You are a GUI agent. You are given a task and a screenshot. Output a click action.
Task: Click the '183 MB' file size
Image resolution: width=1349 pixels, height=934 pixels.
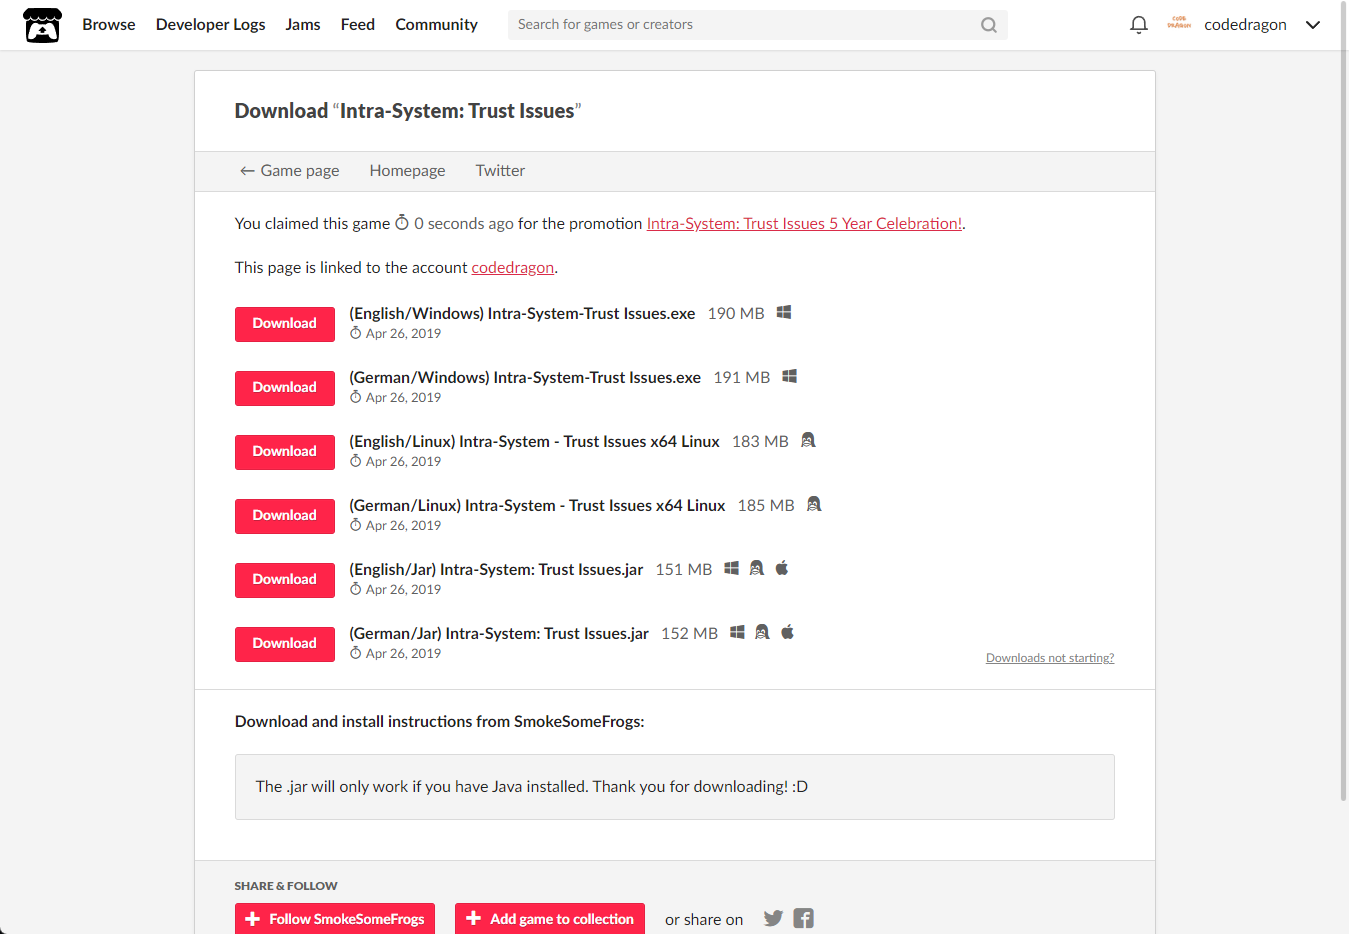click(760, 442)
